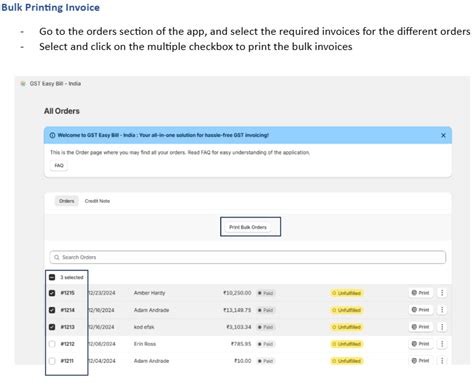The width and height of the screenshot is (474, 383).
Task: Click amount ₹3,103.34
Action: (x=239, y=327)
